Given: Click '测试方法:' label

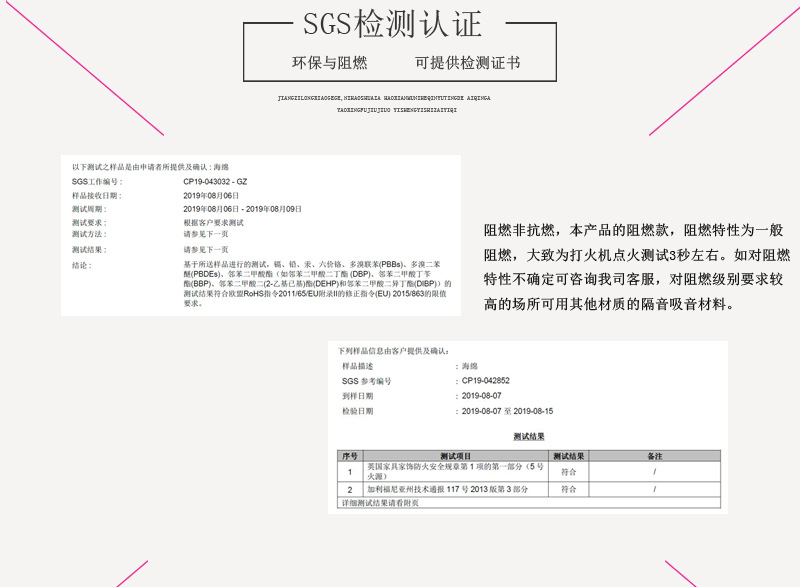Looking at the screenshot, I should pos(89,234).
